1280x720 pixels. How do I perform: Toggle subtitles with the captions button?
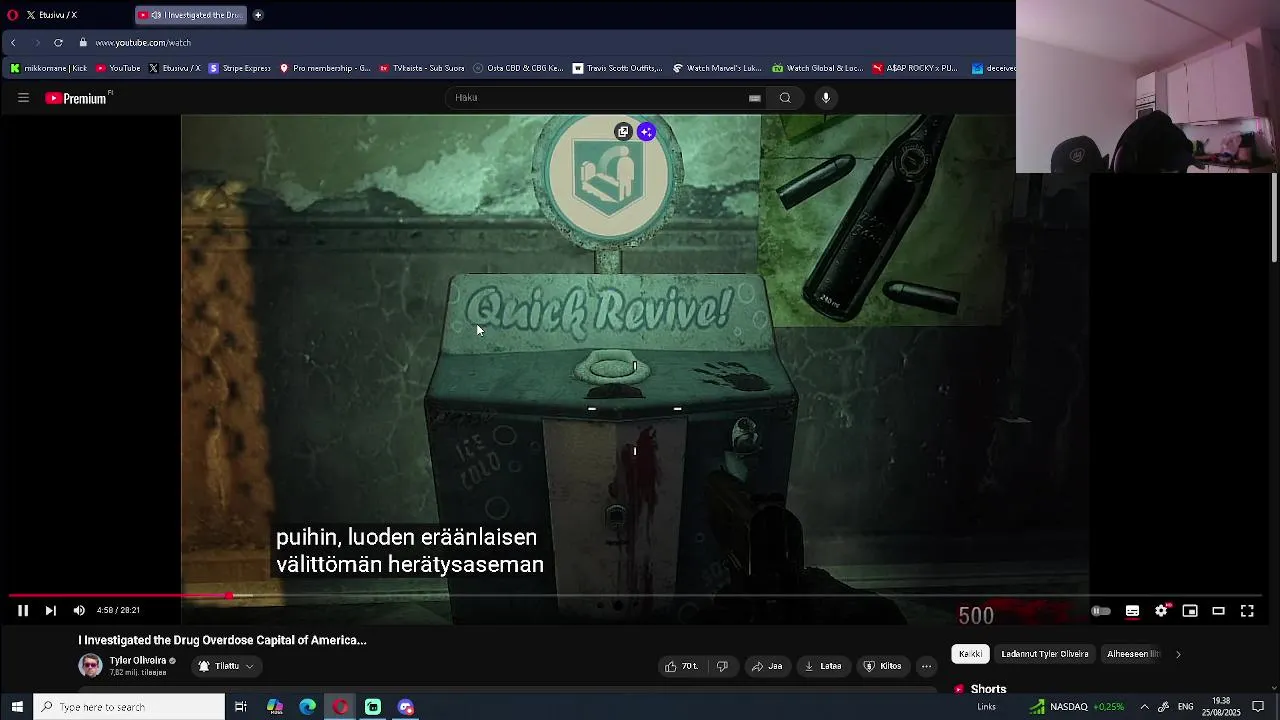(x=1132, y=611)
